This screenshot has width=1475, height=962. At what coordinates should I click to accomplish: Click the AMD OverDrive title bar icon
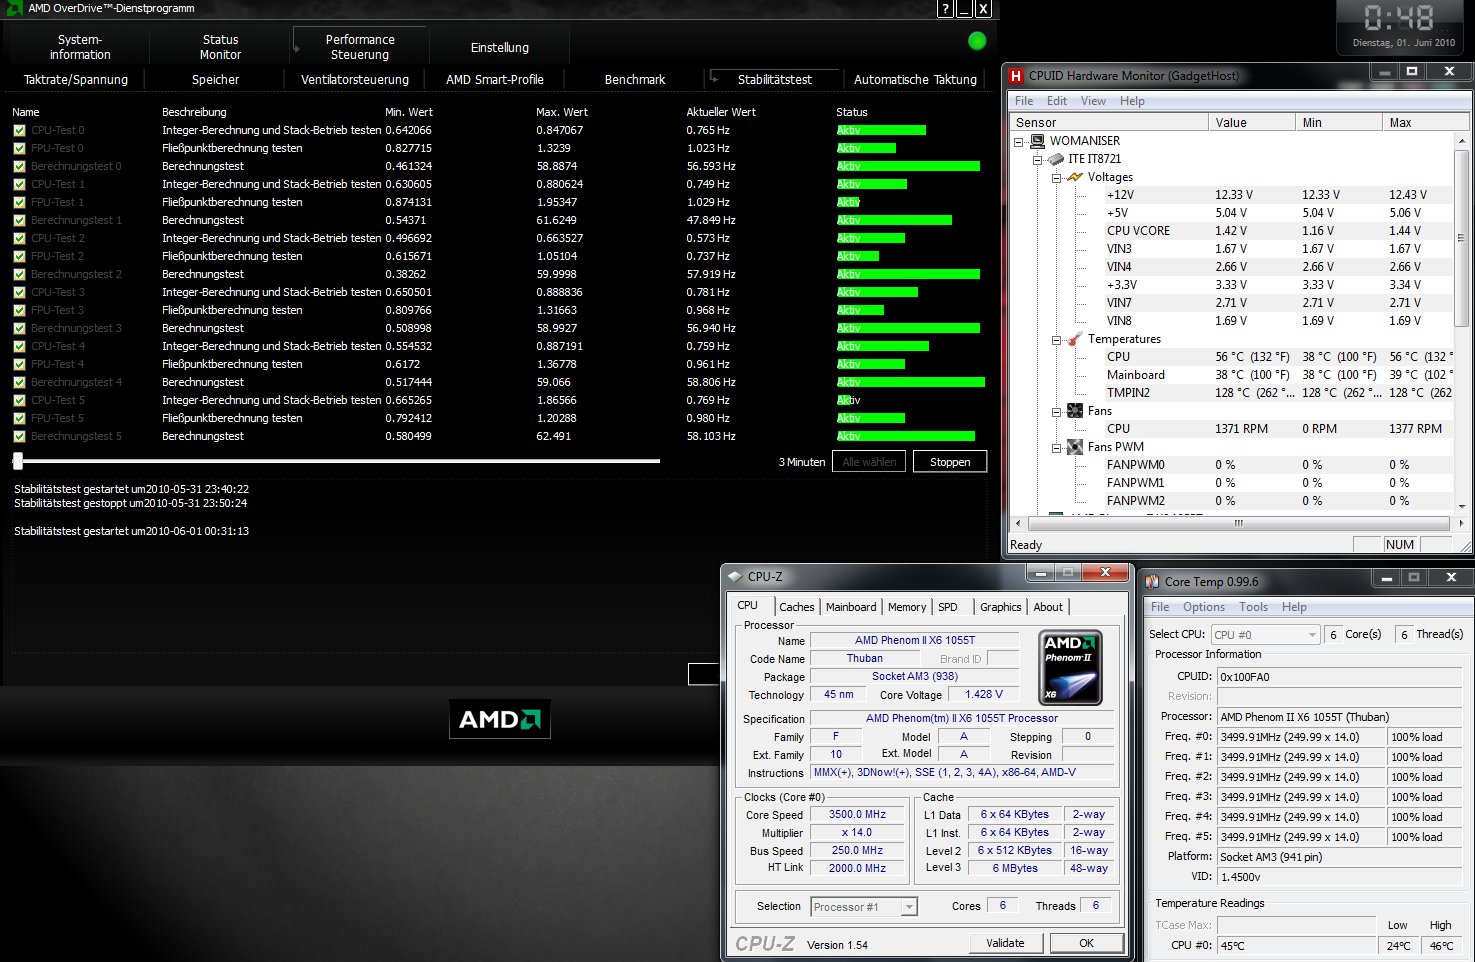(14, 8)
